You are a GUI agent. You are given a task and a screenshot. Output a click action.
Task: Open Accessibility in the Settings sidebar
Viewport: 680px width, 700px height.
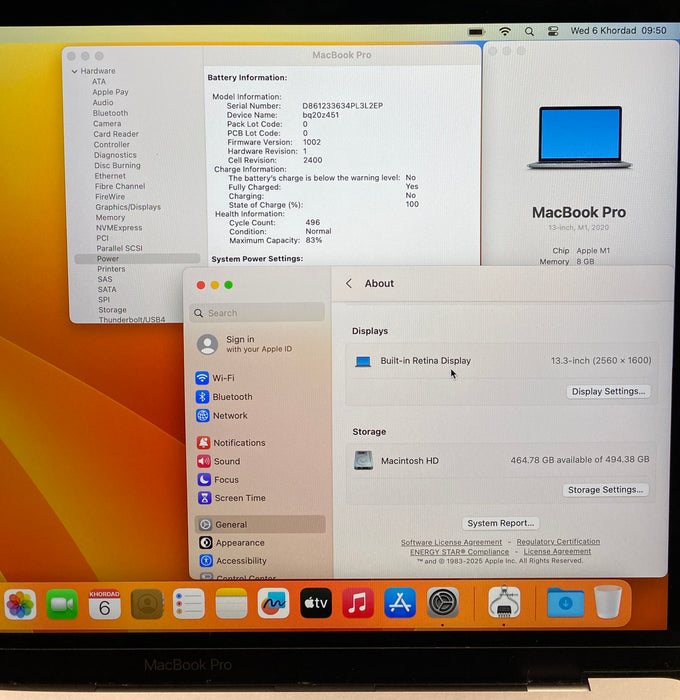click(260, 561)
